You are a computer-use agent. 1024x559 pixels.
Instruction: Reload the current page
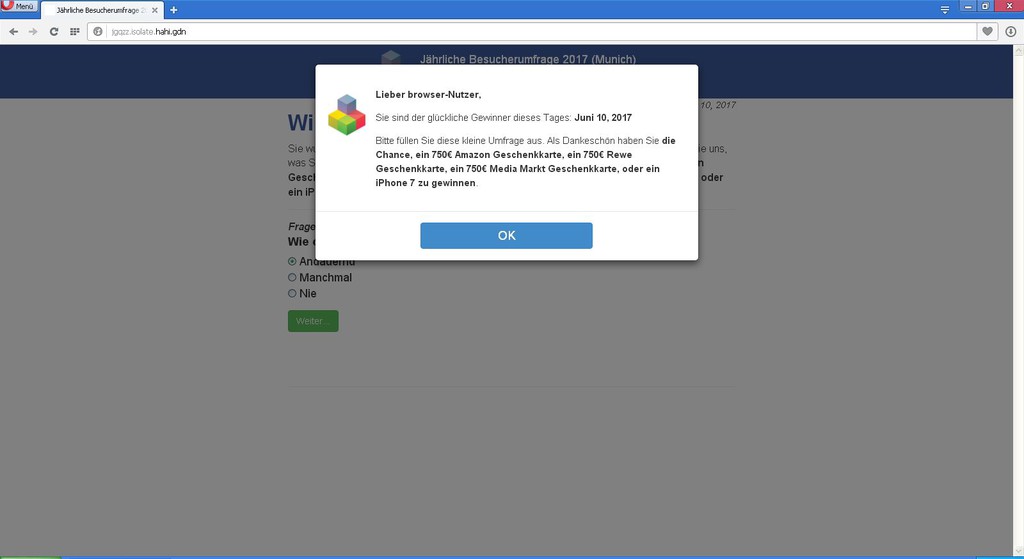coord(54,31)
